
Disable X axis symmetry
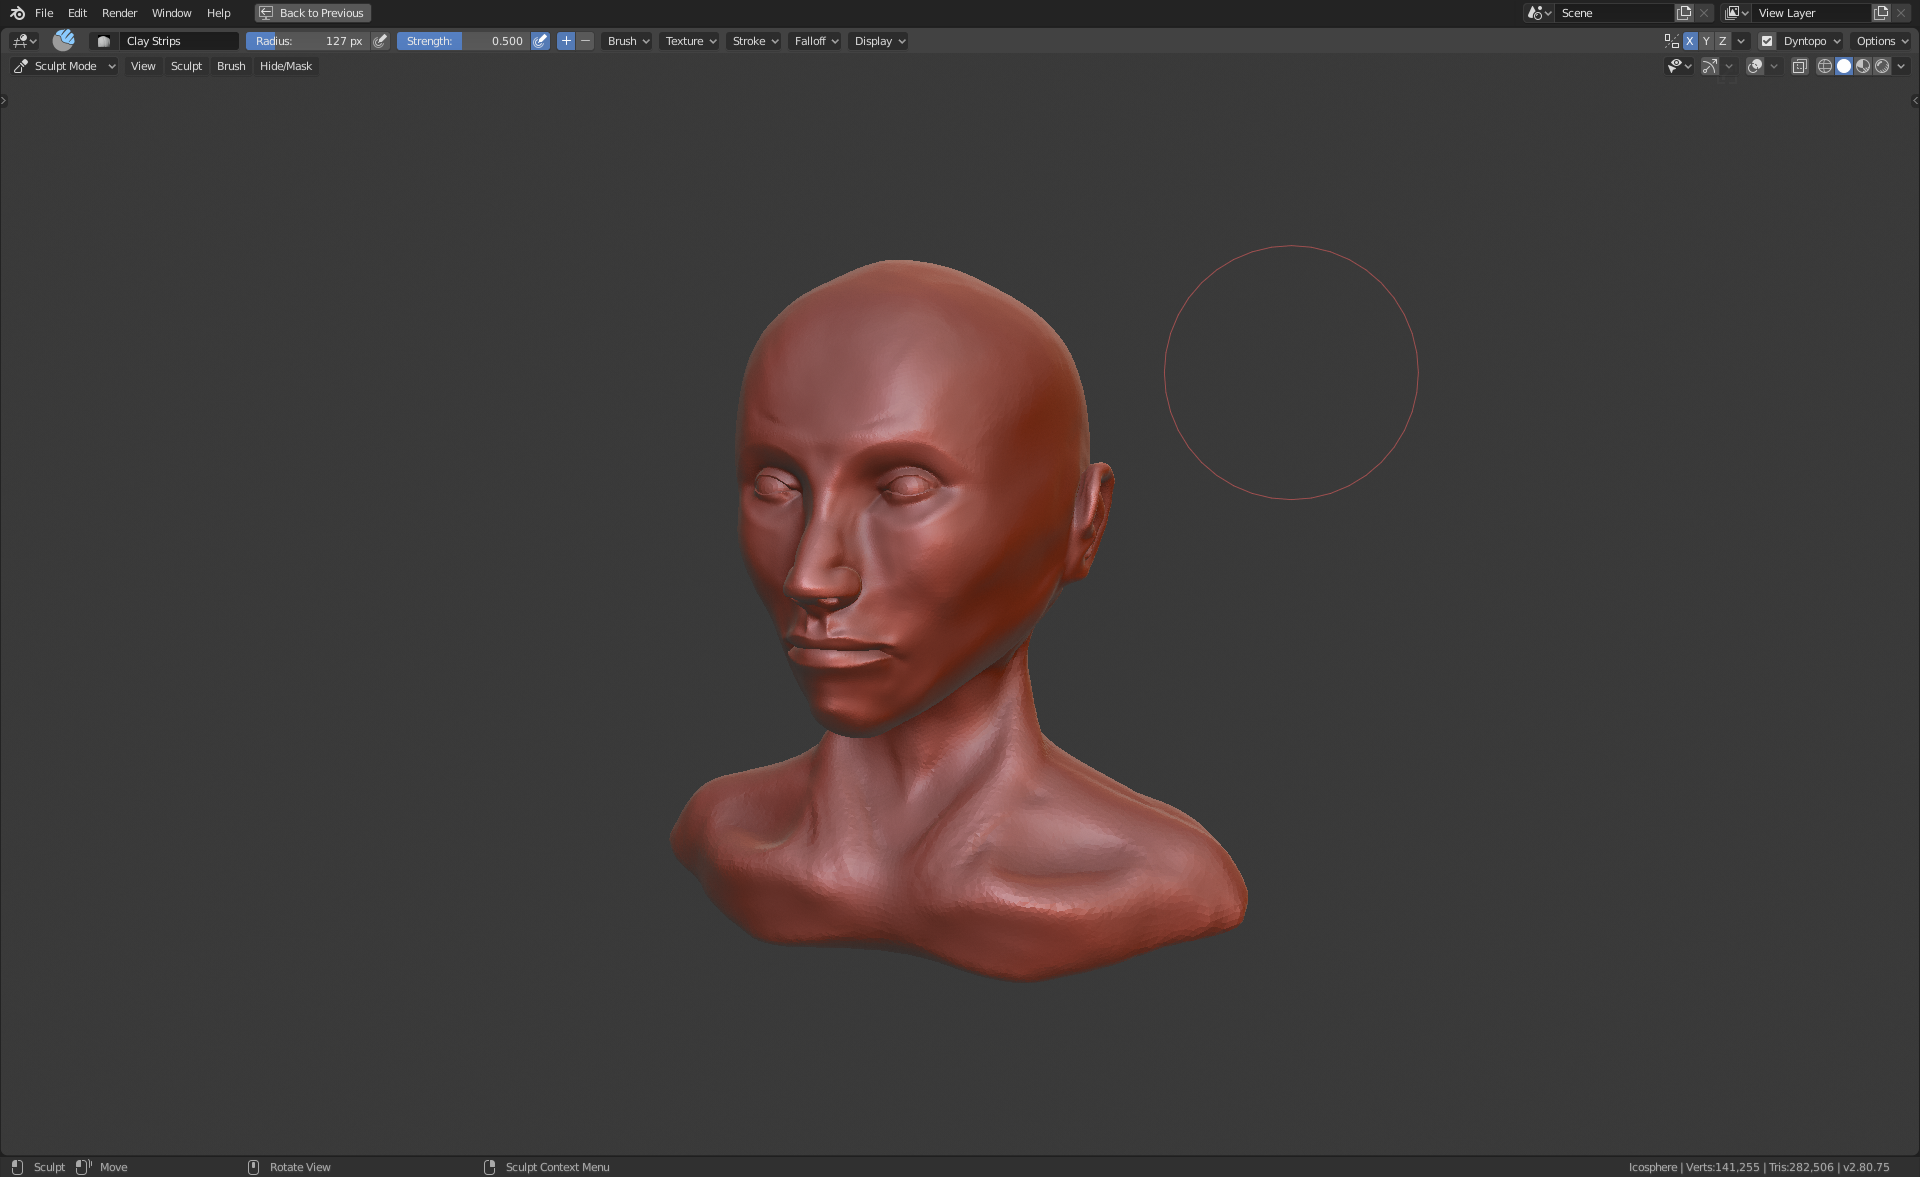(x=1690, y=41)
